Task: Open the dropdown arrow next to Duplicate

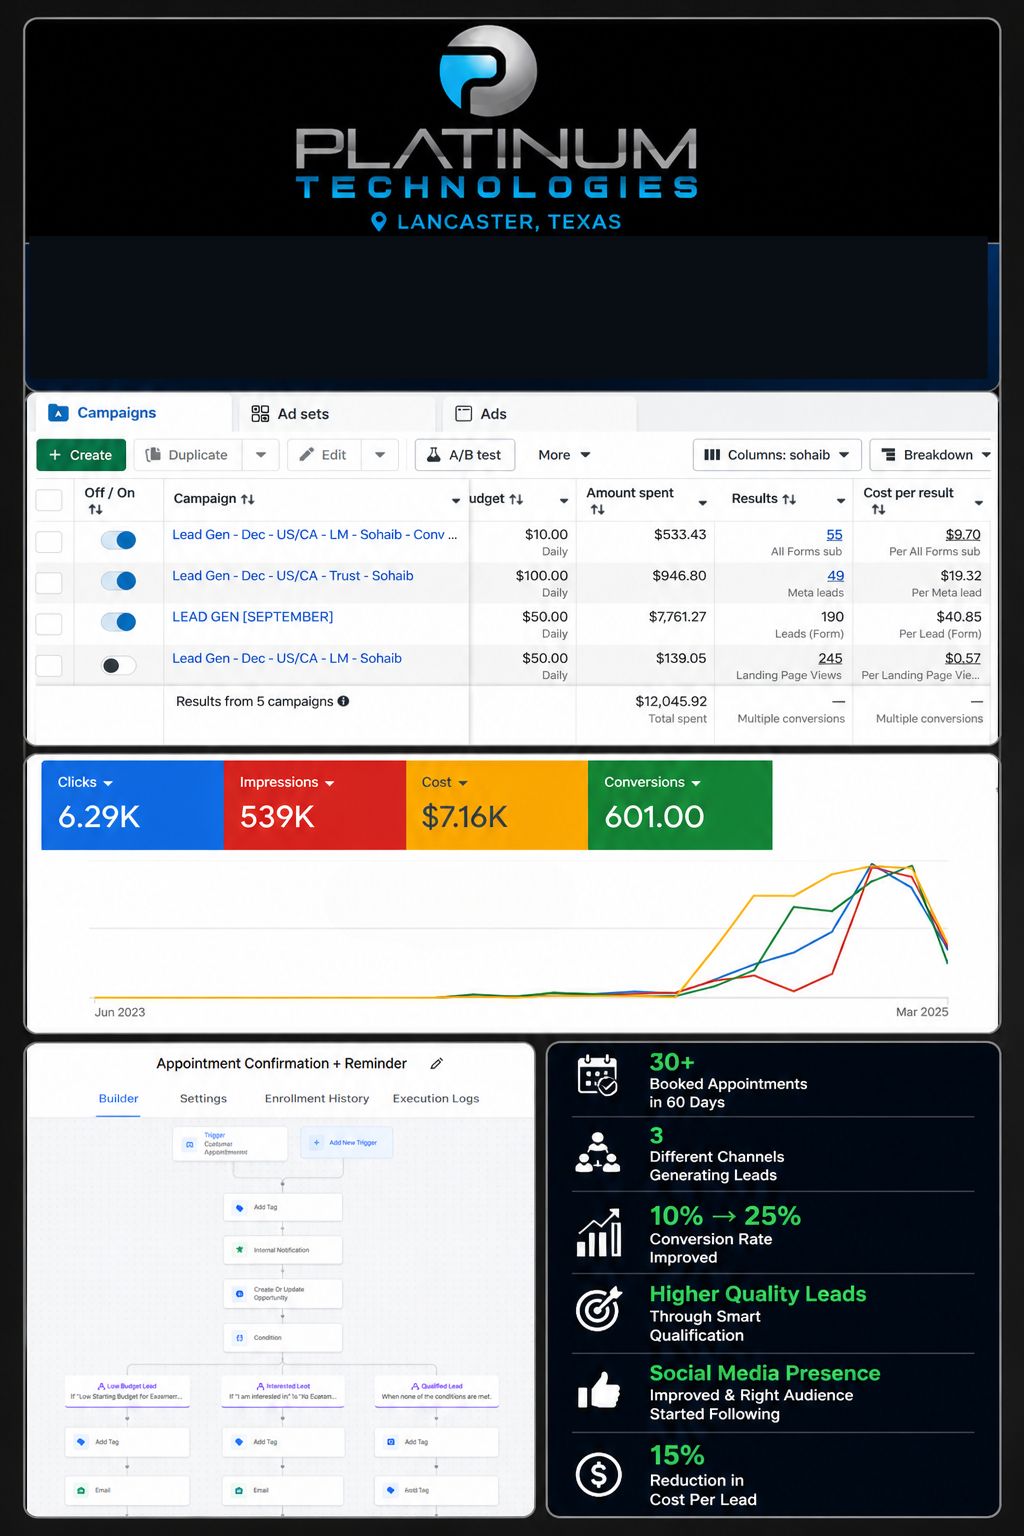Action: (x=261, y=455)
